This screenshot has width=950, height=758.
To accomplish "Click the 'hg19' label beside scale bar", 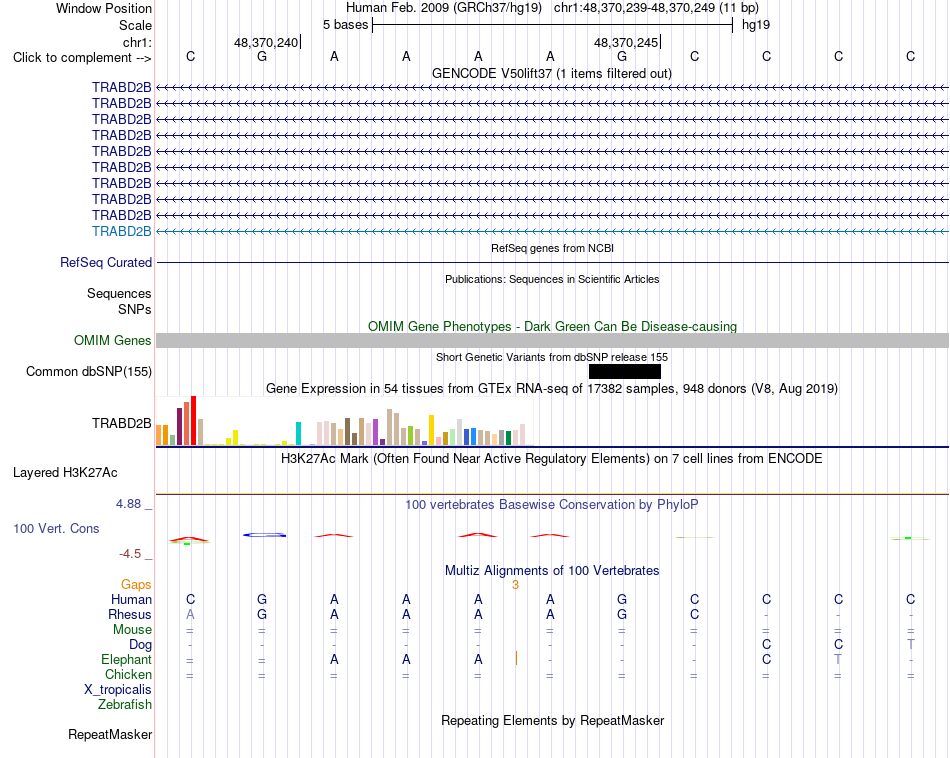I will click(x=756, y=25).
